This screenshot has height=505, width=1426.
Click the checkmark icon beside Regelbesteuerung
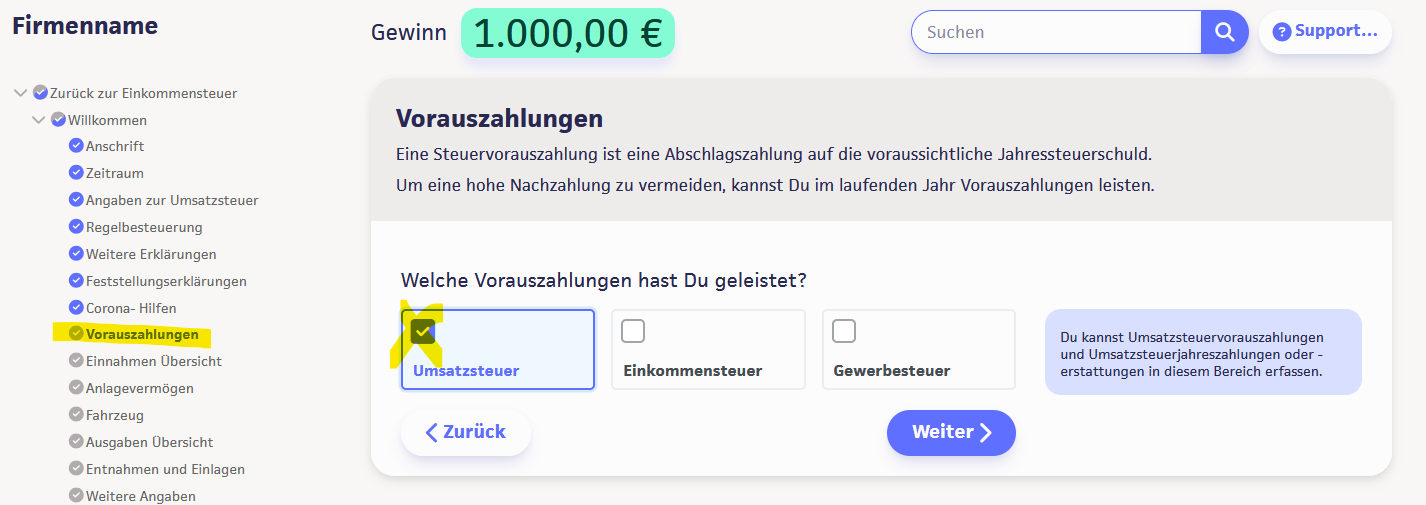point(76,227)
